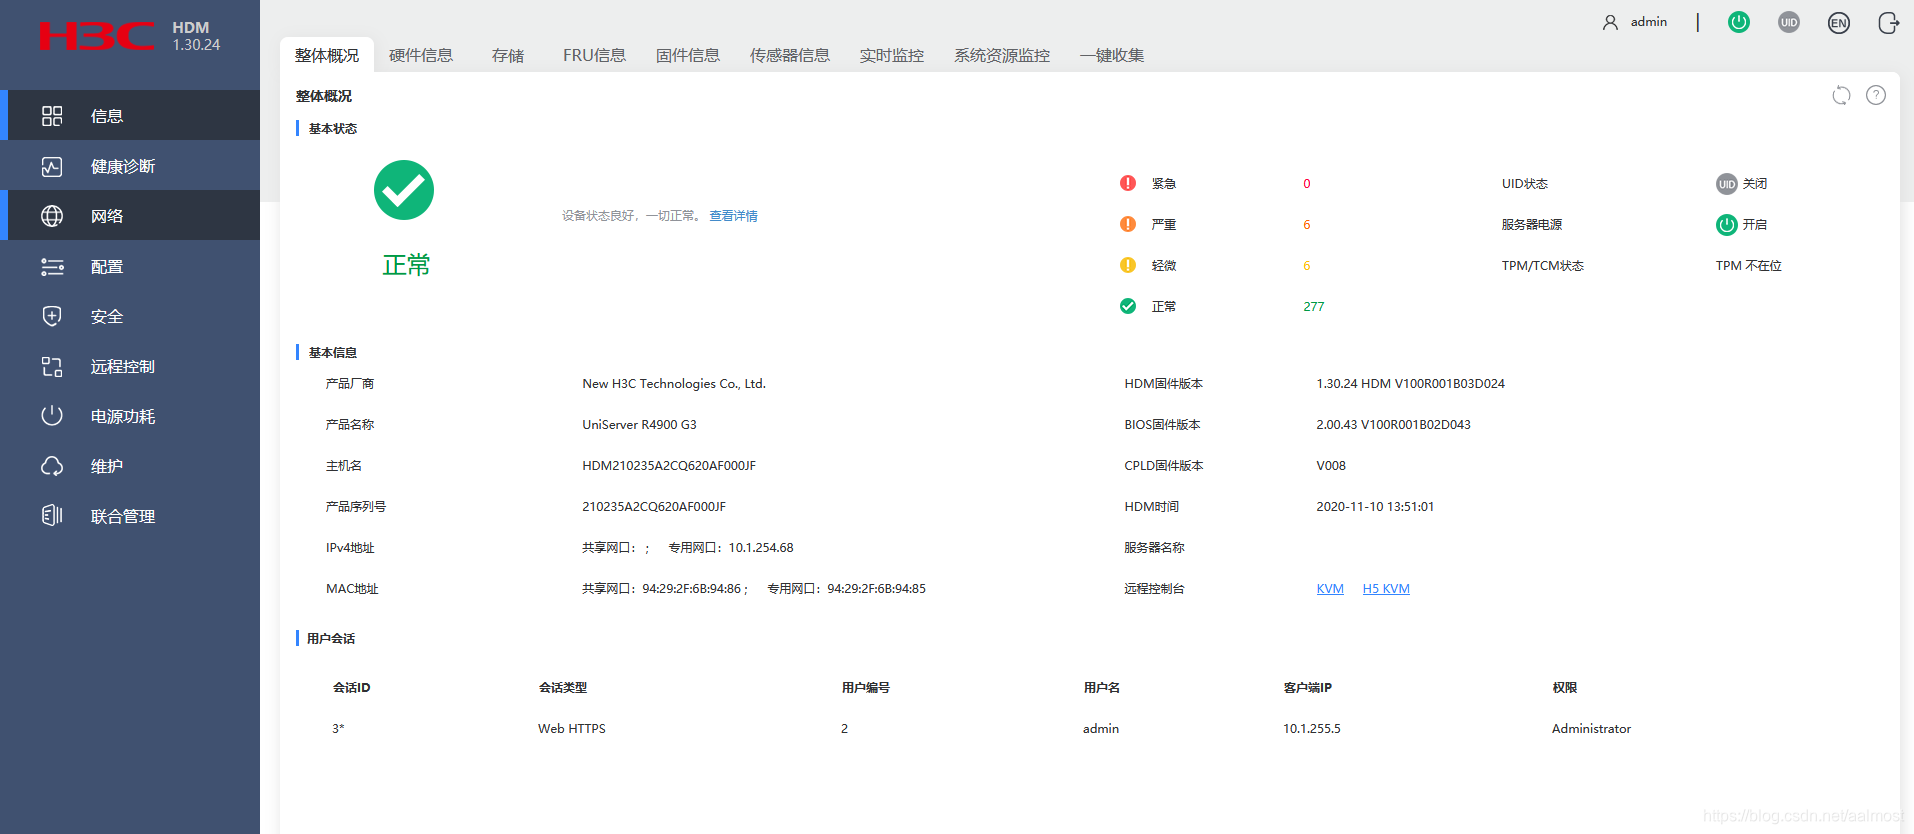The width and height of the screenshot is (1914, 834).
Task: Switch to the 整体概况 tab
Action: (327, 55)
